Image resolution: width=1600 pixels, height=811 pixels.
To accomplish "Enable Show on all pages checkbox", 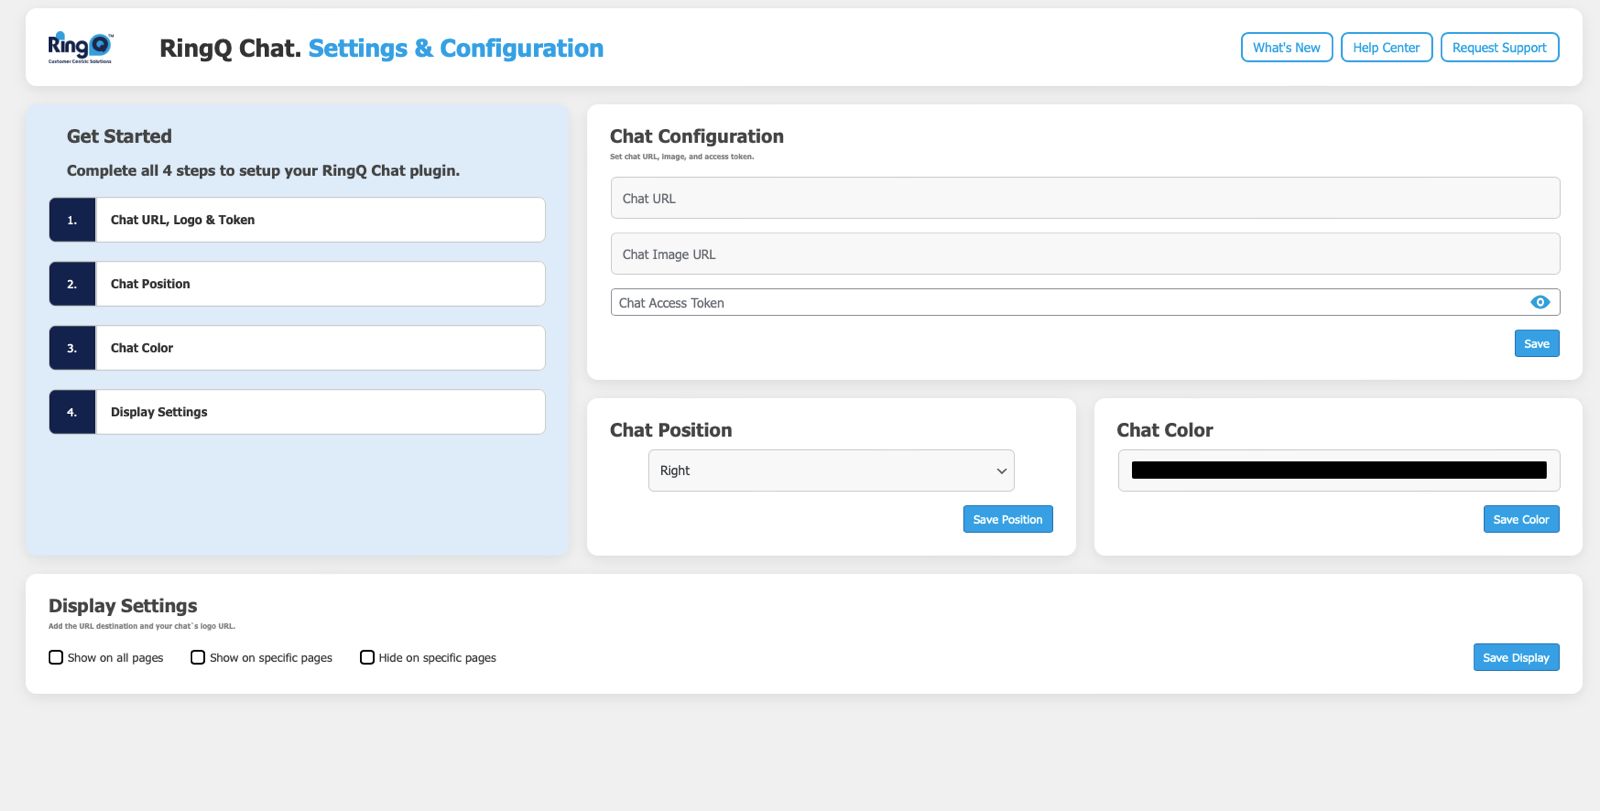I will pyautogui.click(x=56, y=657).
